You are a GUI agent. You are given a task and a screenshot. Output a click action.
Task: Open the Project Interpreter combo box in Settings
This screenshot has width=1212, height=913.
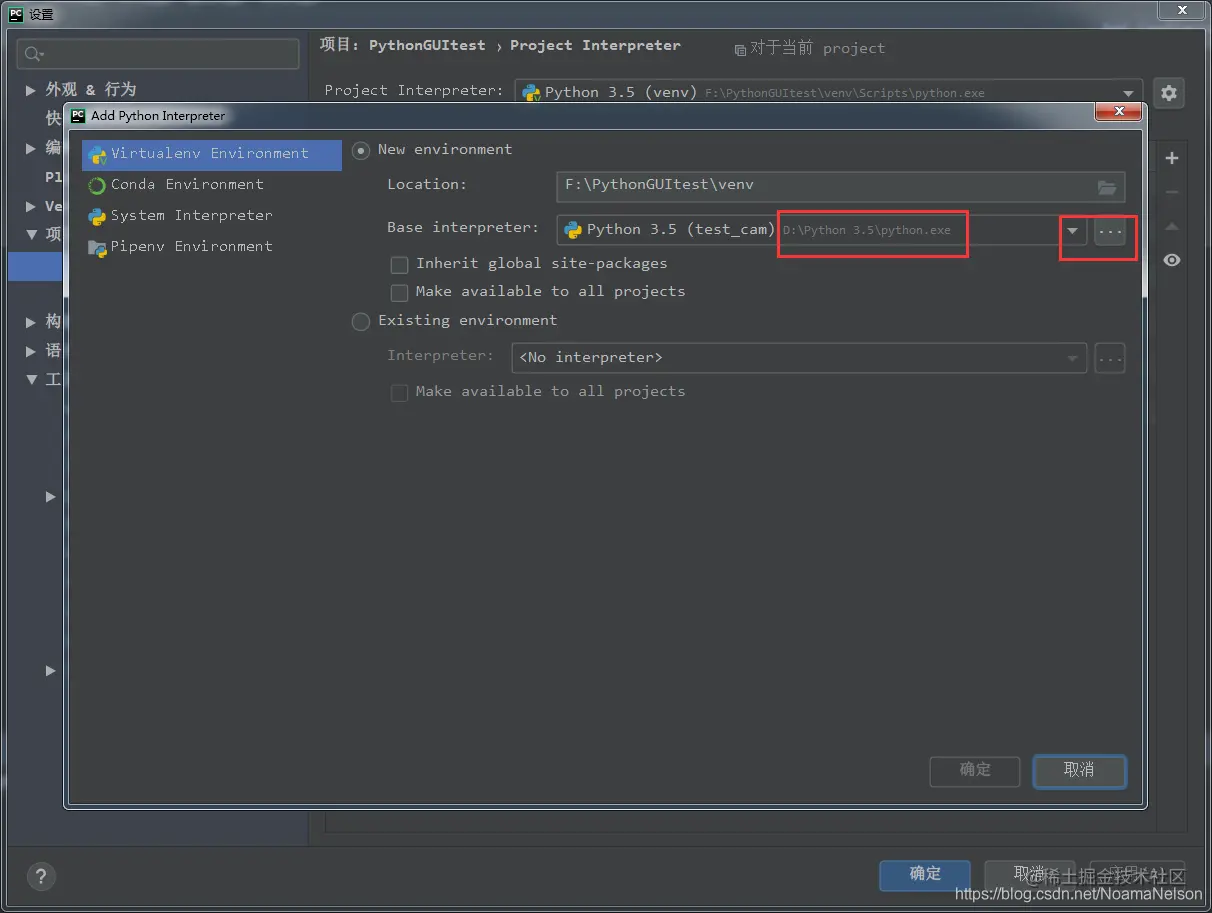829,92
